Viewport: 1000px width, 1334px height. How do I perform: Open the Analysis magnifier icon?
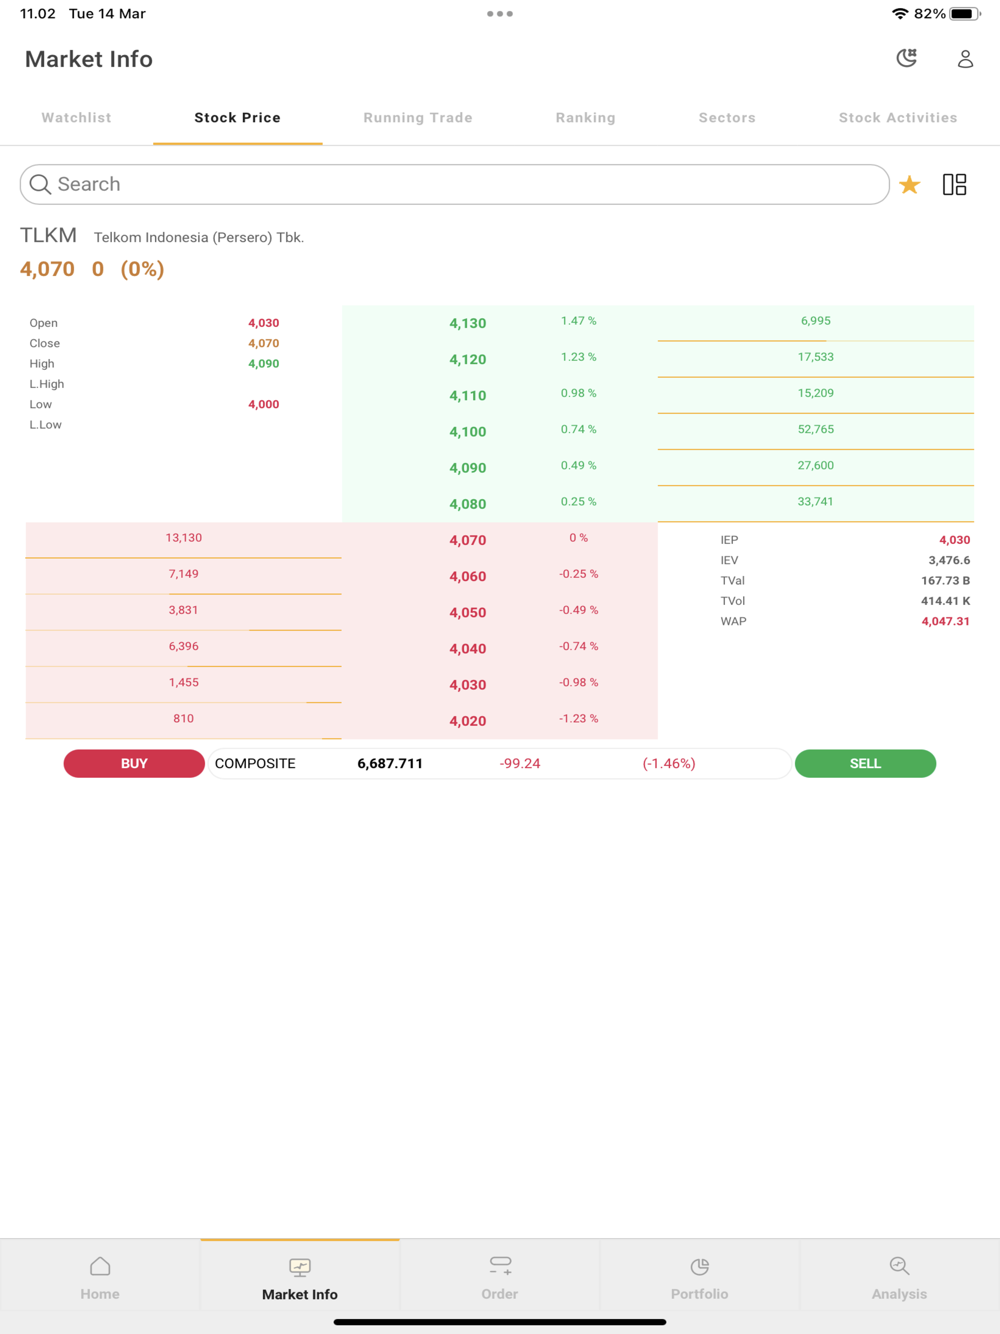[x=899, y=1266]
